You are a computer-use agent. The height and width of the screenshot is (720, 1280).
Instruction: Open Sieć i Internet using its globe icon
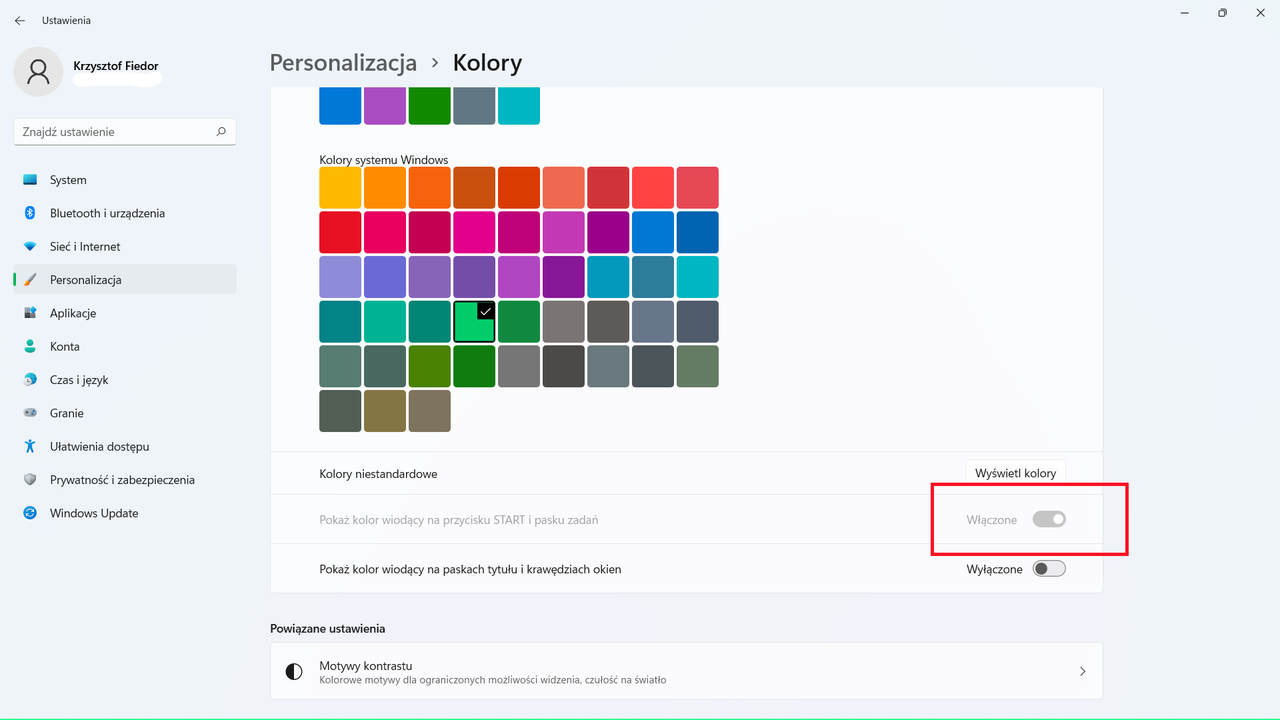[29, 246]
